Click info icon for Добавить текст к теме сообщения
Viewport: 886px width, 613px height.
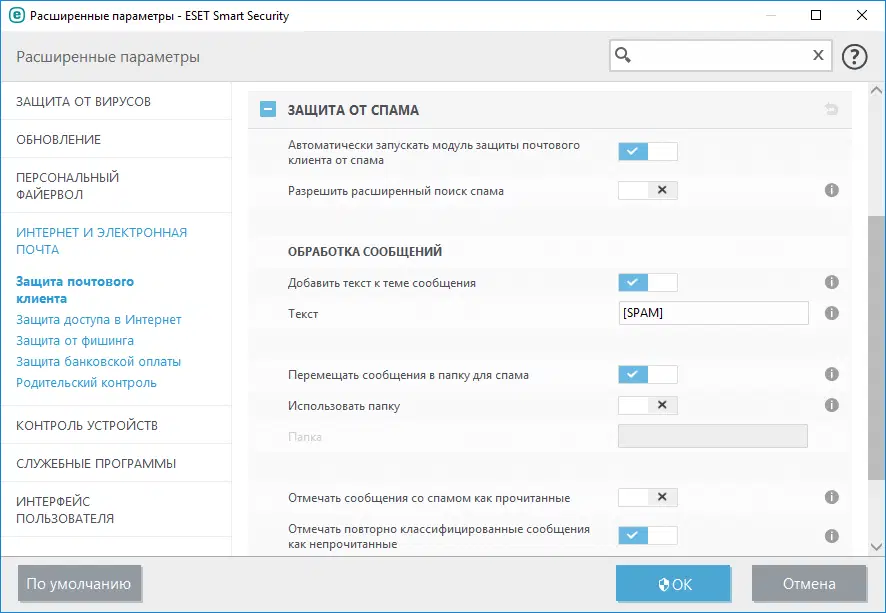[x=831, y=282]
